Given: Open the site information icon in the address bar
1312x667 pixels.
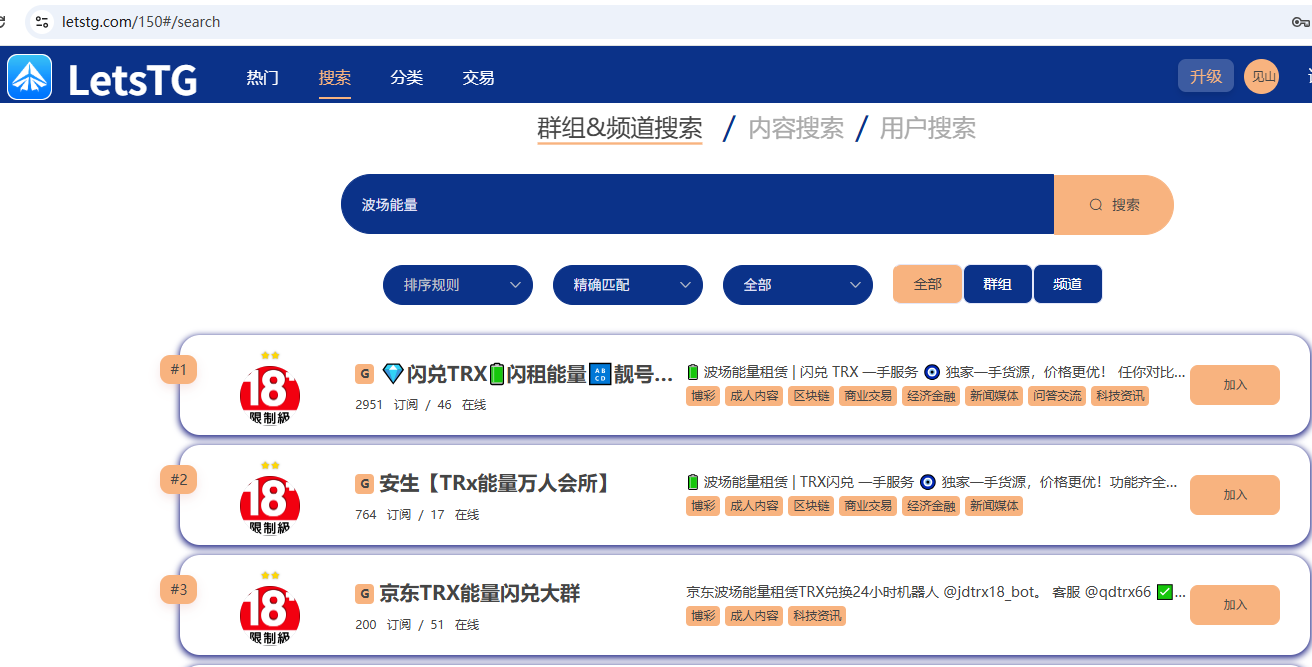Looking at the screenshot, I should tap(41, 22).
